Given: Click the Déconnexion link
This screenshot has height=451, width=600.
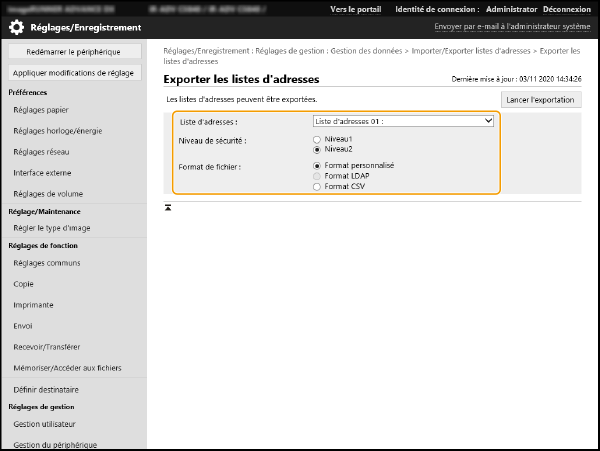Looking at the screenshot, I should [566, 9].
